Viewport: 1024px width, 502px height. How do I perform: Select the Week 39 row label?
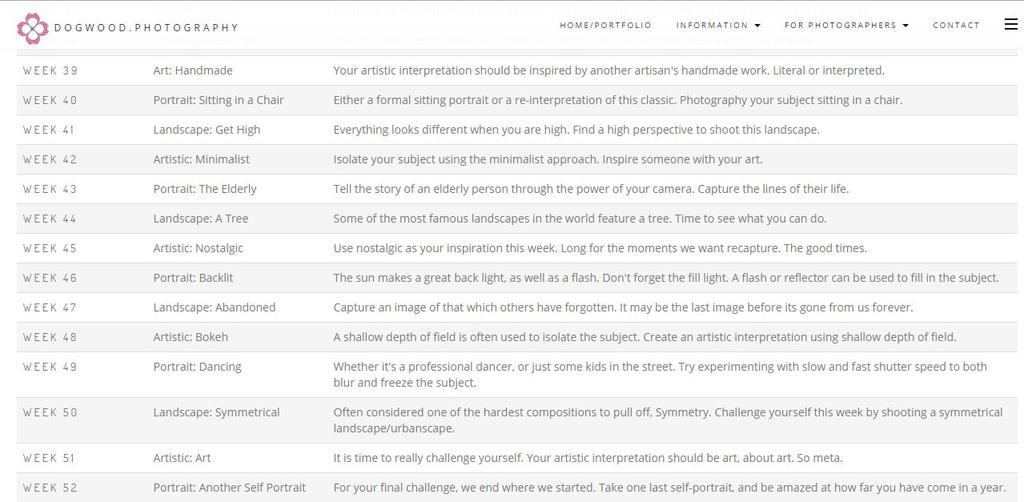(x=50, y=71)
